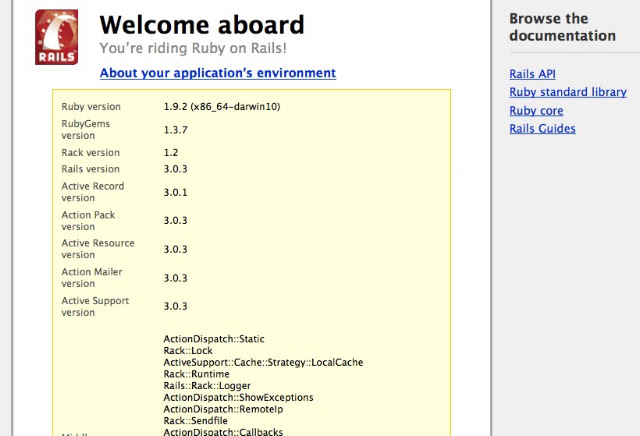Select the Action Pack version label
Screen dimensions: 640x436
[x=88, y=220]
